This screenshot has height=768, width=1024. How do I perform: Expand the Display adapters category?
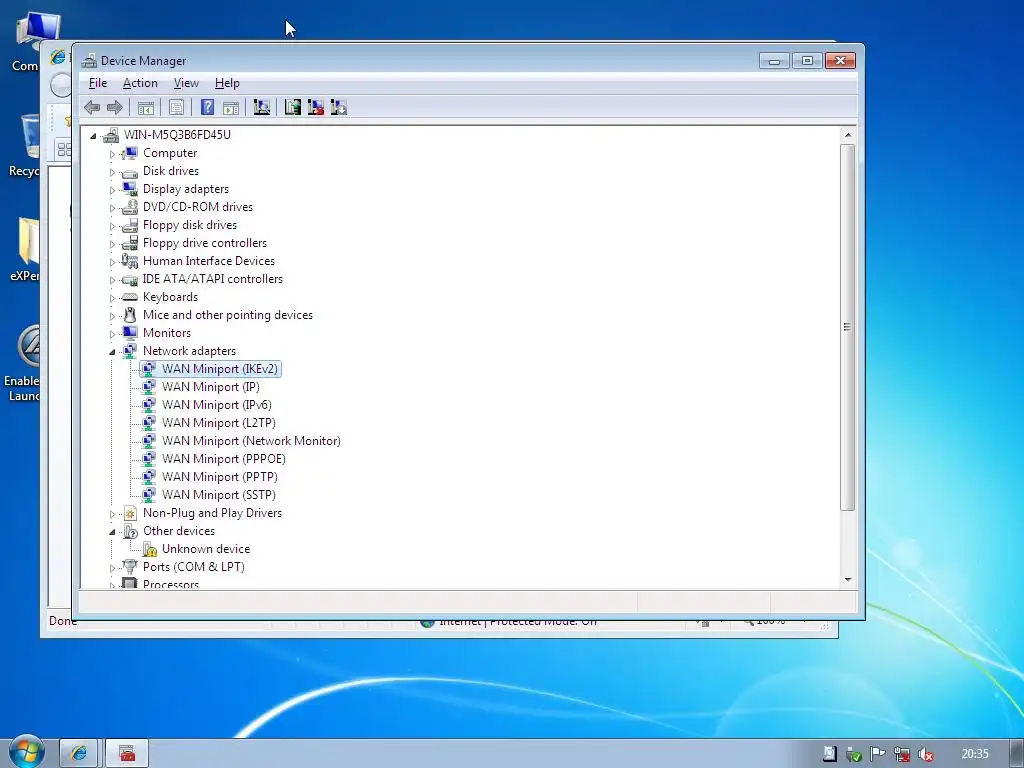(x=112, y=190)
